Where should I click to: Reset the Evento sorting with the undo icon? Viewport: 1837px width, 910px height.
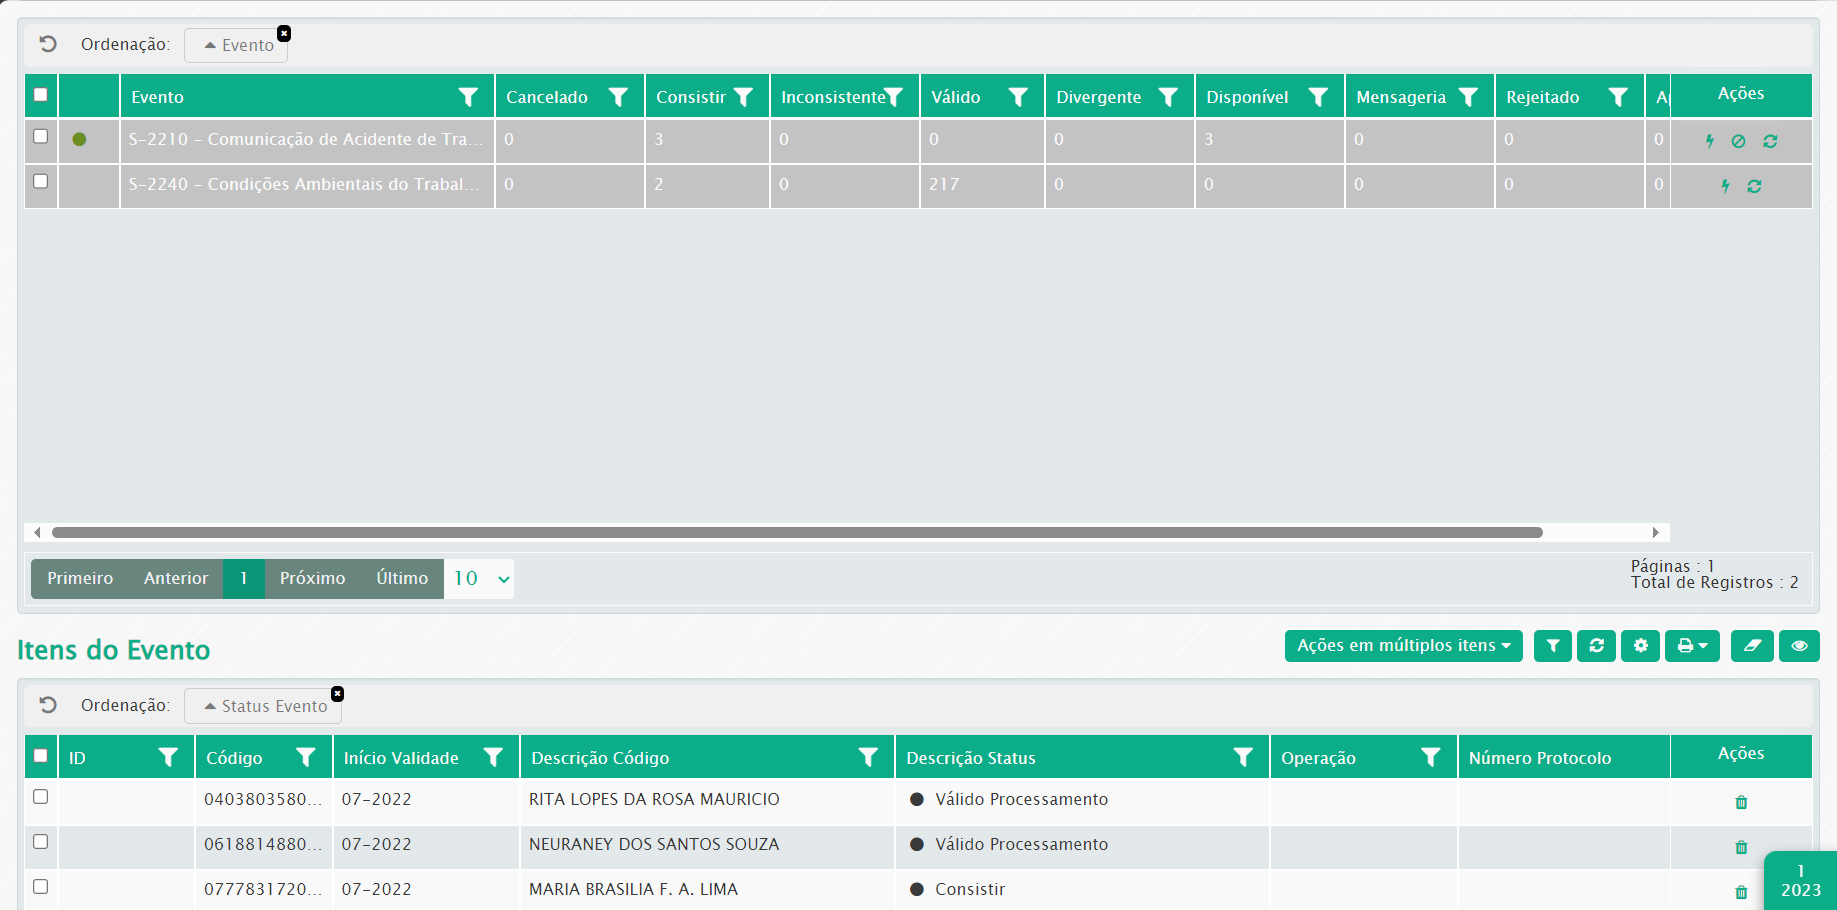click(x=48, y=44)
